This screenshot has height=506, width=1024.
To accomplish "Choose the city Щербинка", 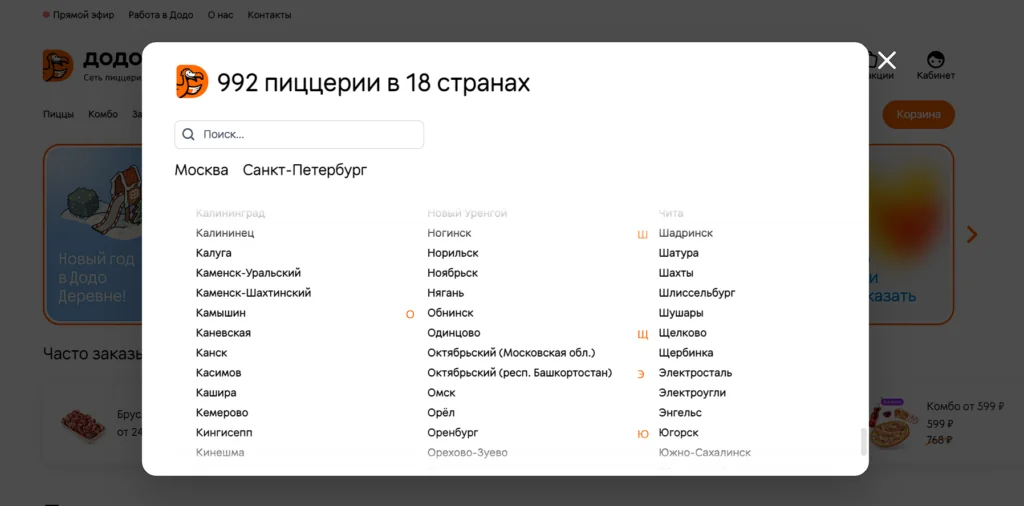I will [x=686, y=353].
